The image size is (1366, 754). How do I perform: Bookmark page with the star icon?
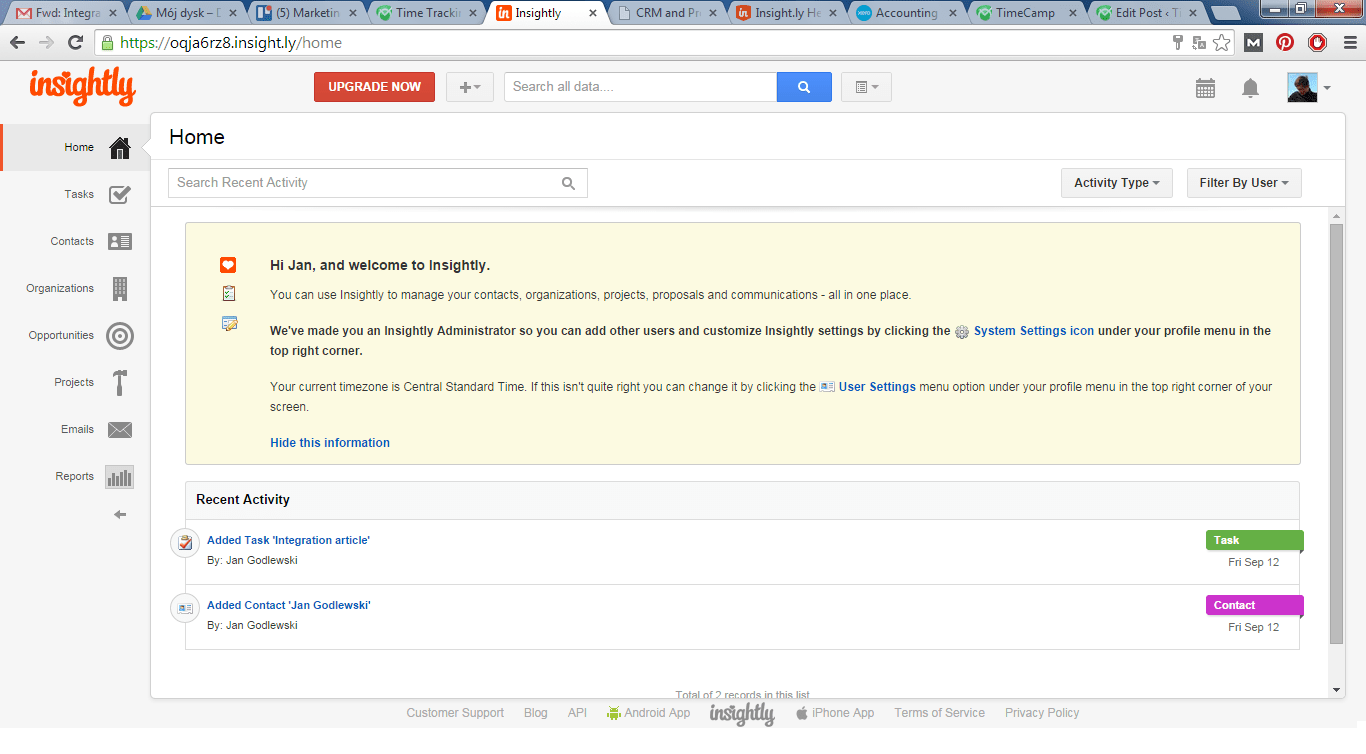point(1222,43)
